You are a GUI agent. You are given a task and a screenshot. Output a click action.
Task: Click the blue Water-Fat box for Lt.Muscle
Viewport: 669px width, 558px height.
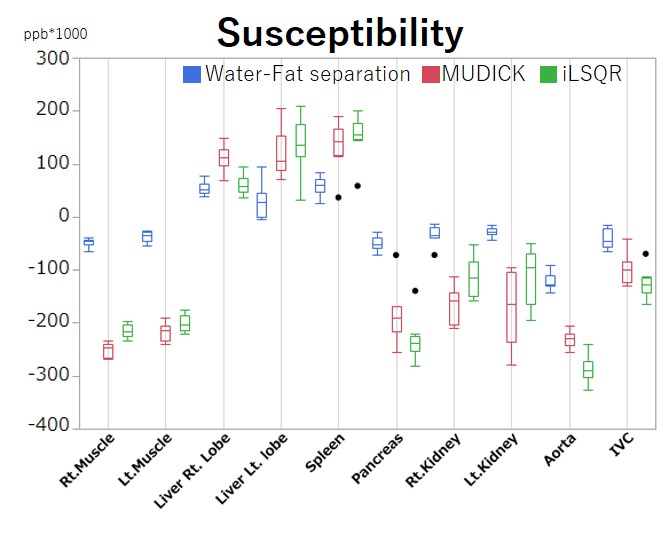point(147,237)
